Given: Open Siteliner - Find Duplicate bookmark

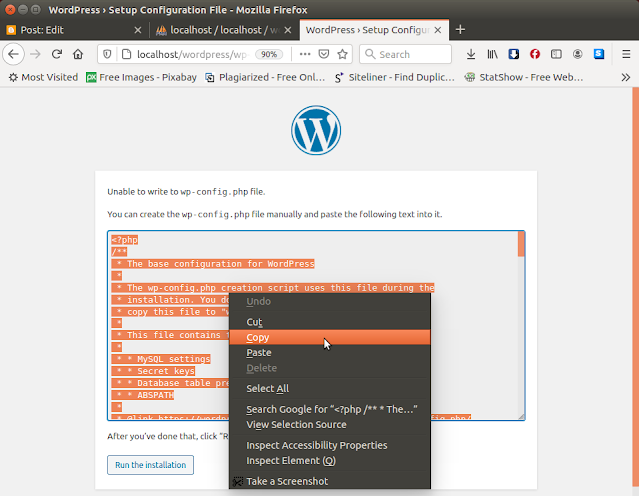Looking at the screenshot, I should [x=394, y=77].
